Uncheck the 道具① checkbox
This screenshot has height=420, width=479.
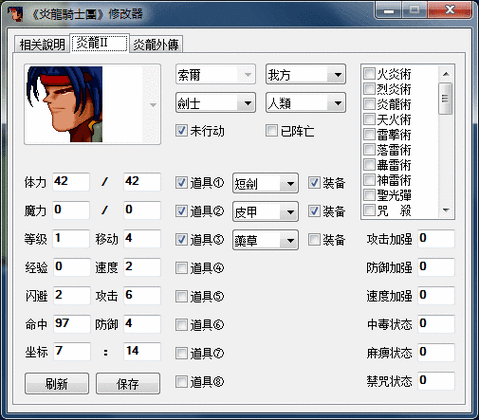click(182, 182)
